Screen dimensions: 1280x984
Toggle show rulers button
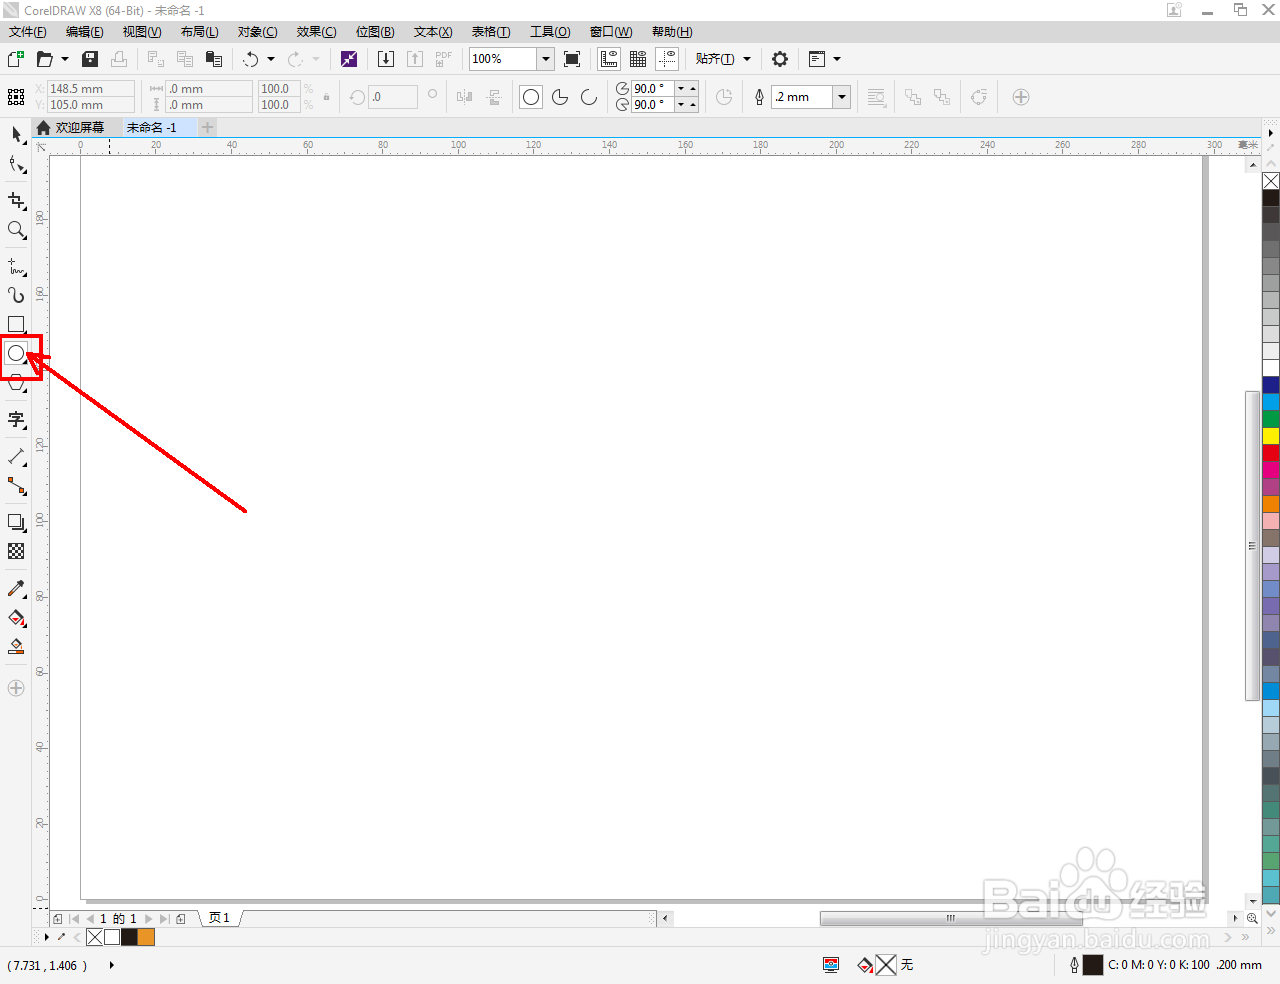[x=609, y=59]
